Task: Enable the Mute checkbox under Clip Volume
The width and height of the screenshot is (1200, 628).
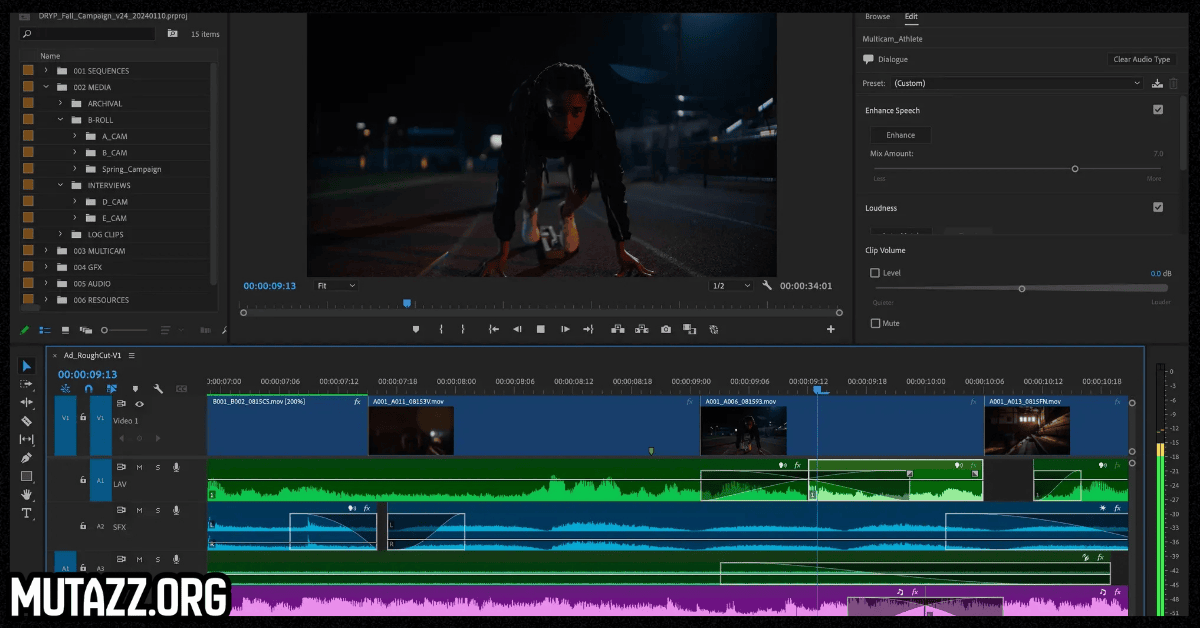Action: point(876,323)
